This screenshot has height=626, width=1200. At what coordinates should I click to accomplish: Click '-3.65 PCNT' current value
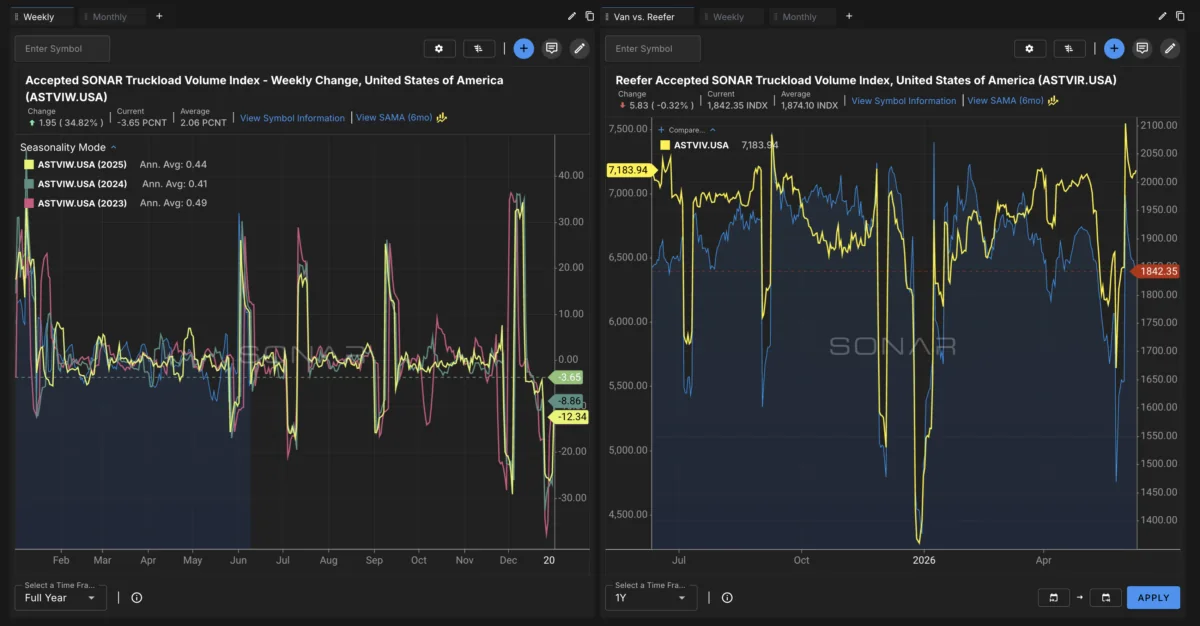click(144, 122)
